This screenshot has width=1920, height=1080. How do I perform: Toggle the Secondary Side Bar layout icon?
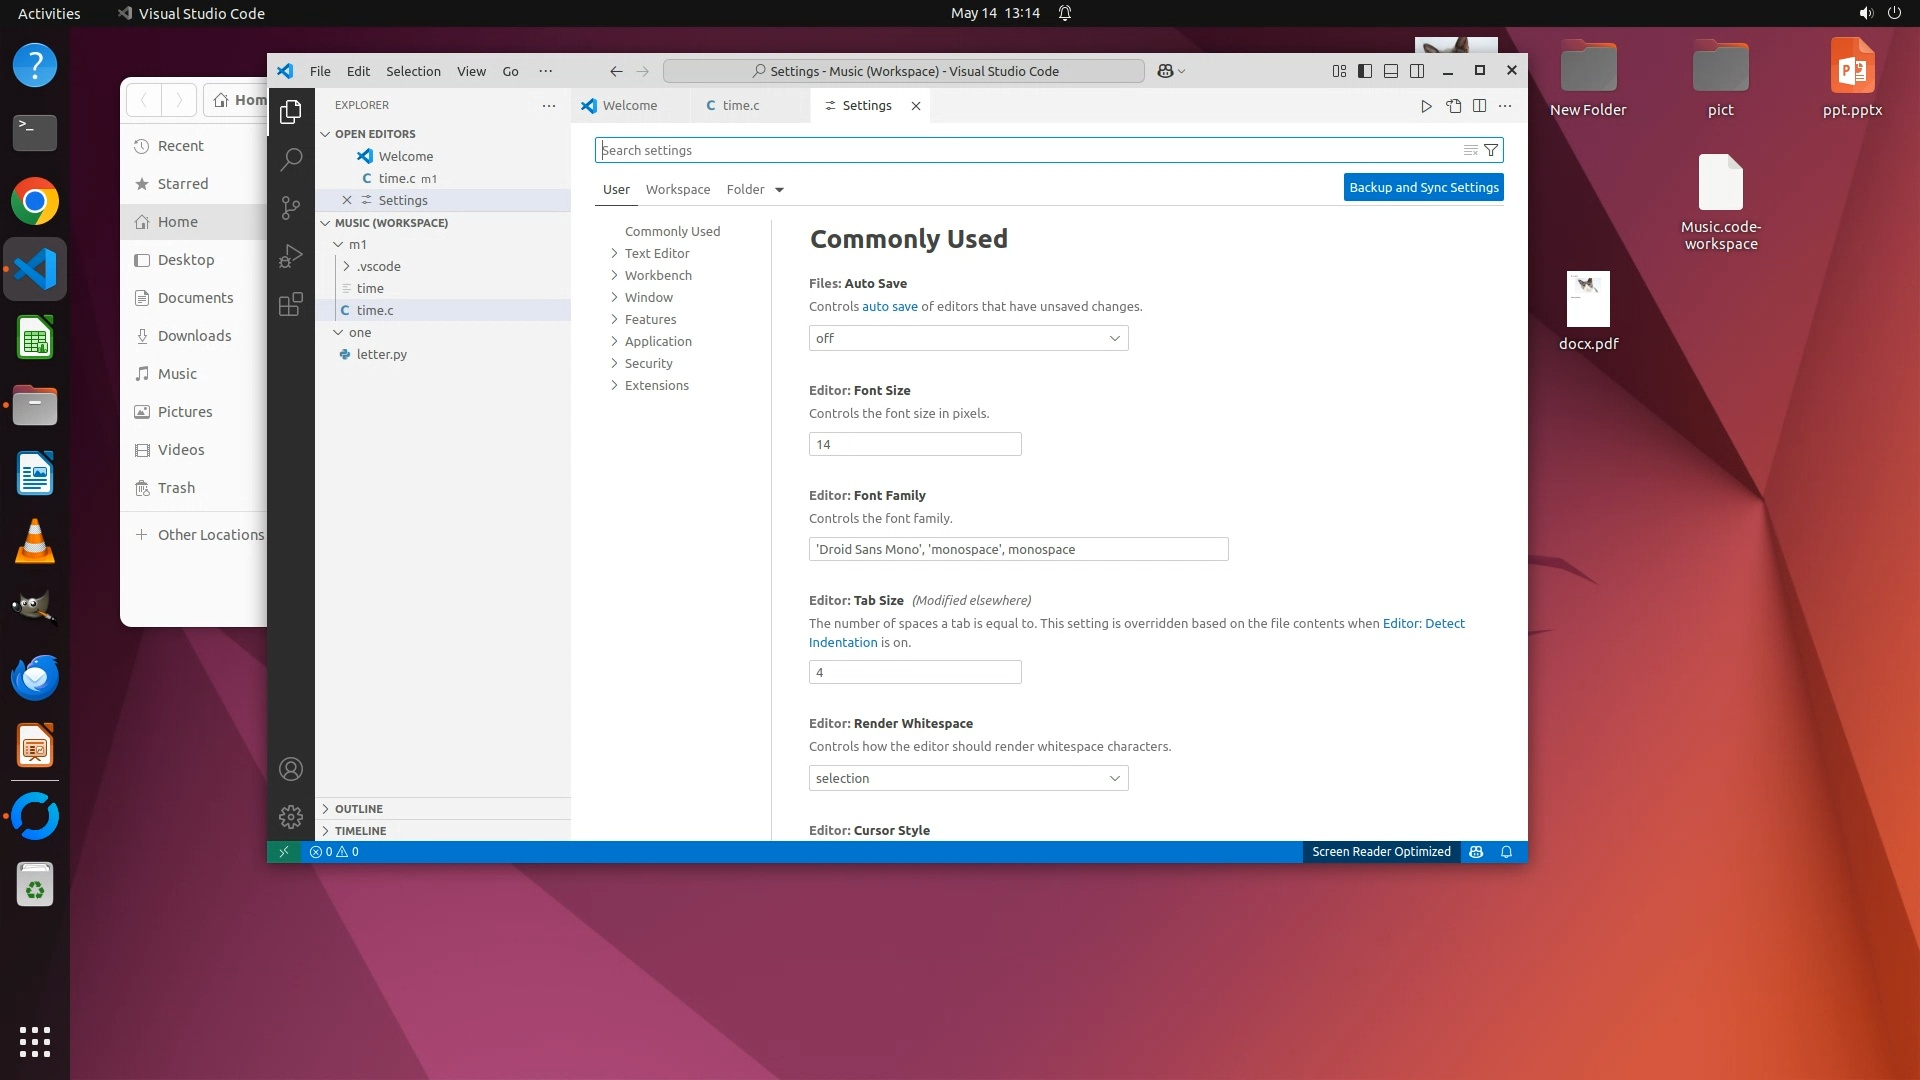coord(1417,71)
